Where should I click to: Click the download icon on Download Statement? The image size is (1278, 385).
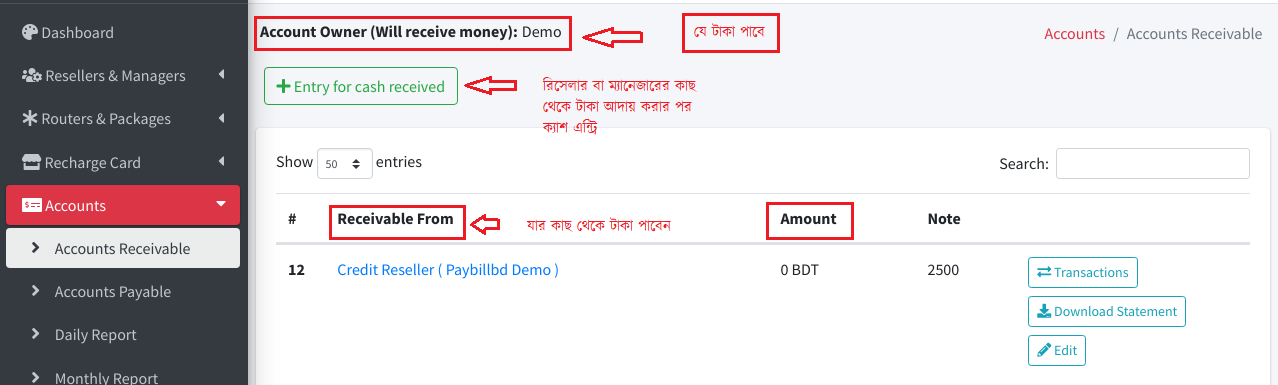coord(1044,311)
